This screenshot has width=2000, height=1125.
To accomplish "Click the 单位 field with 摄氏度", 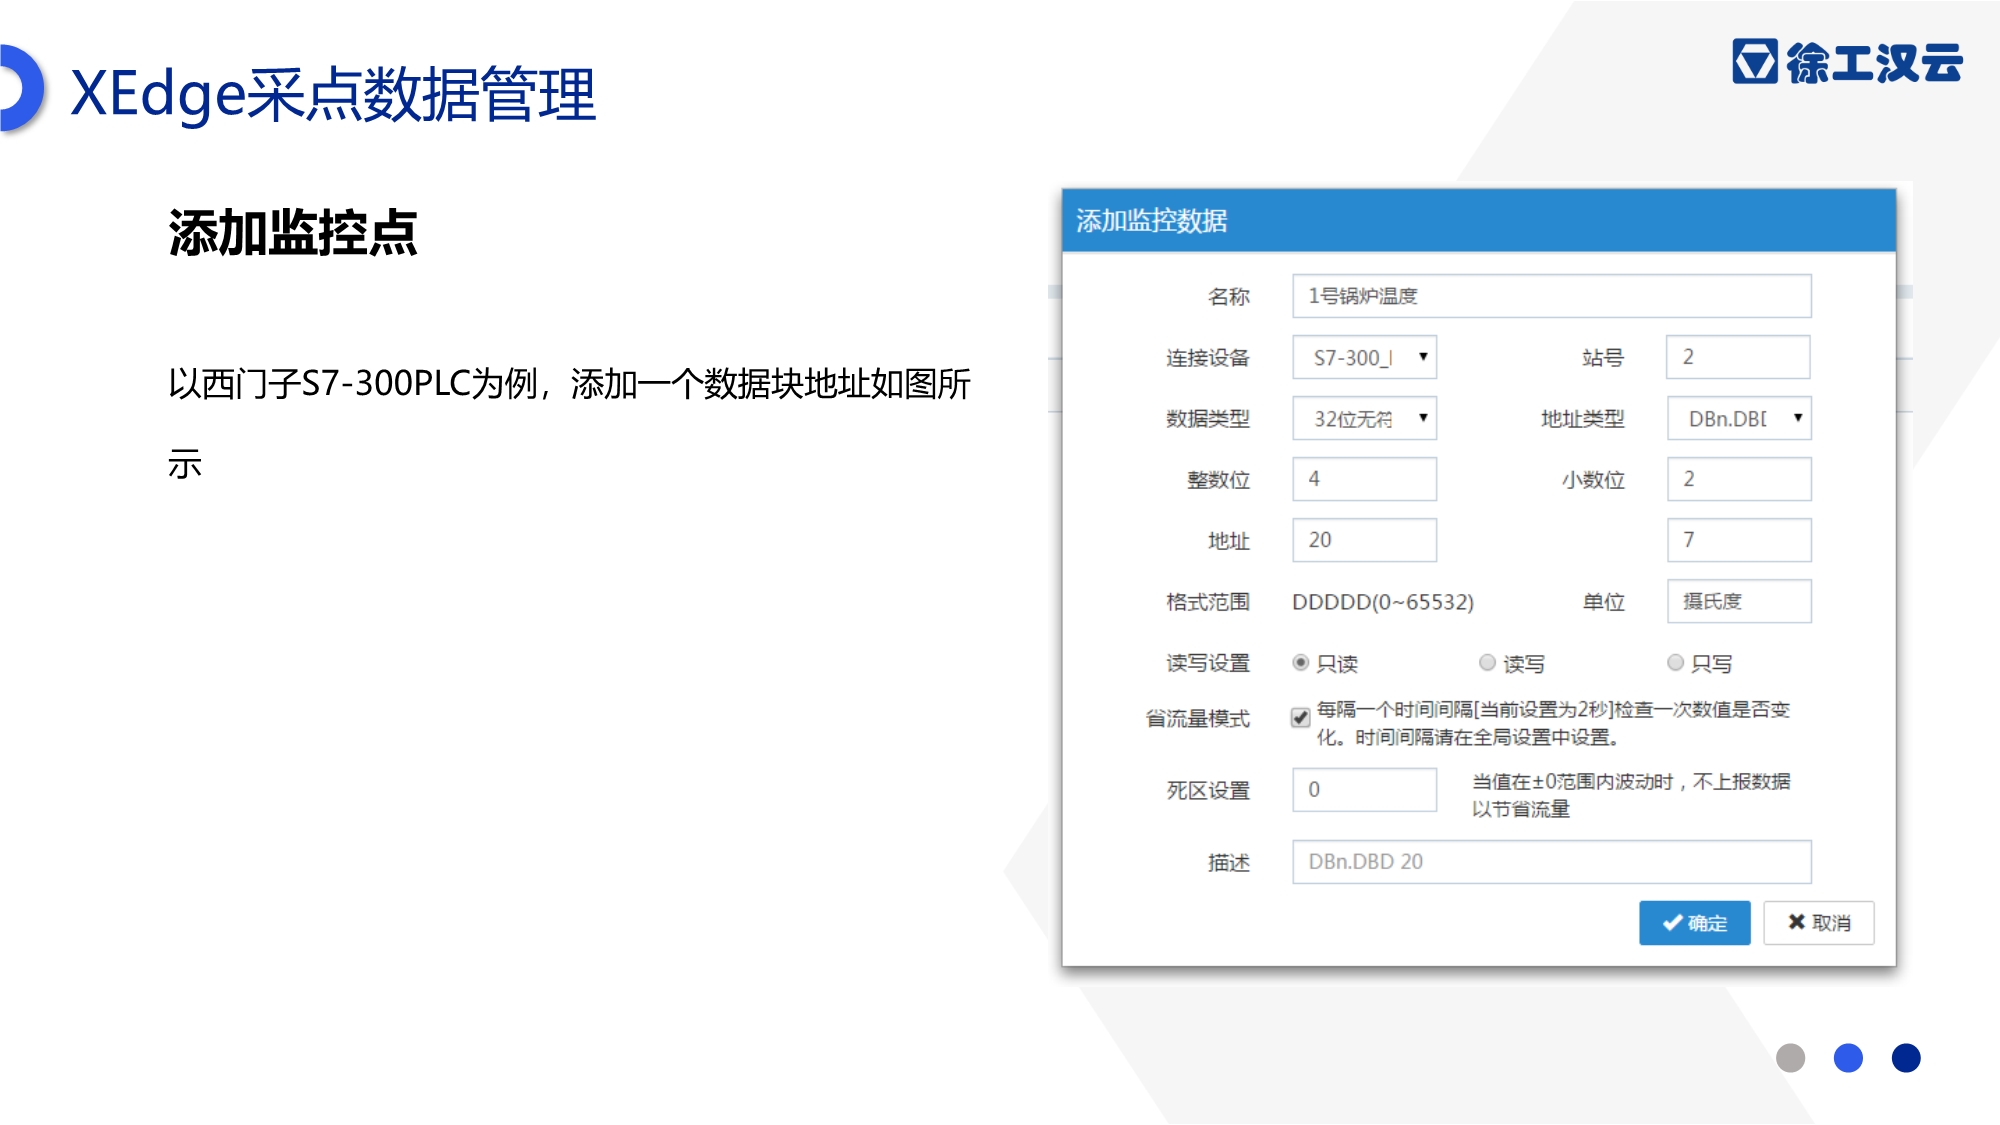I will pos(1739,601).
